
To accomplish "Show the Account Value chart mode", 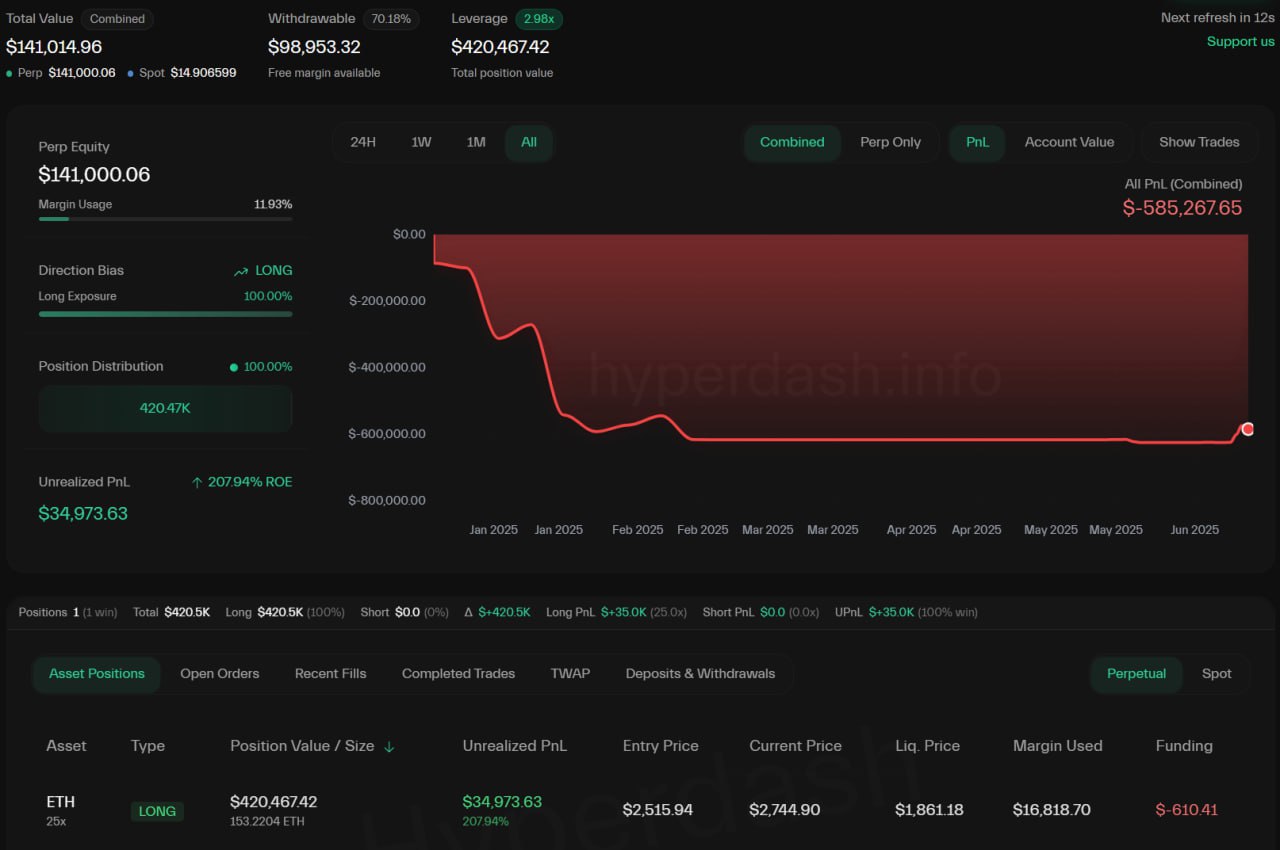I will coord(1069,142).
